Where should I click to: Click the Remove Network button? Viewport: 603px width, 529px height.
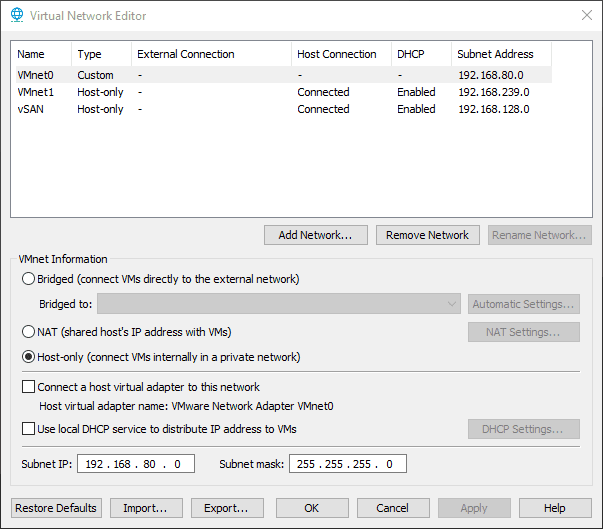(428, 235)
